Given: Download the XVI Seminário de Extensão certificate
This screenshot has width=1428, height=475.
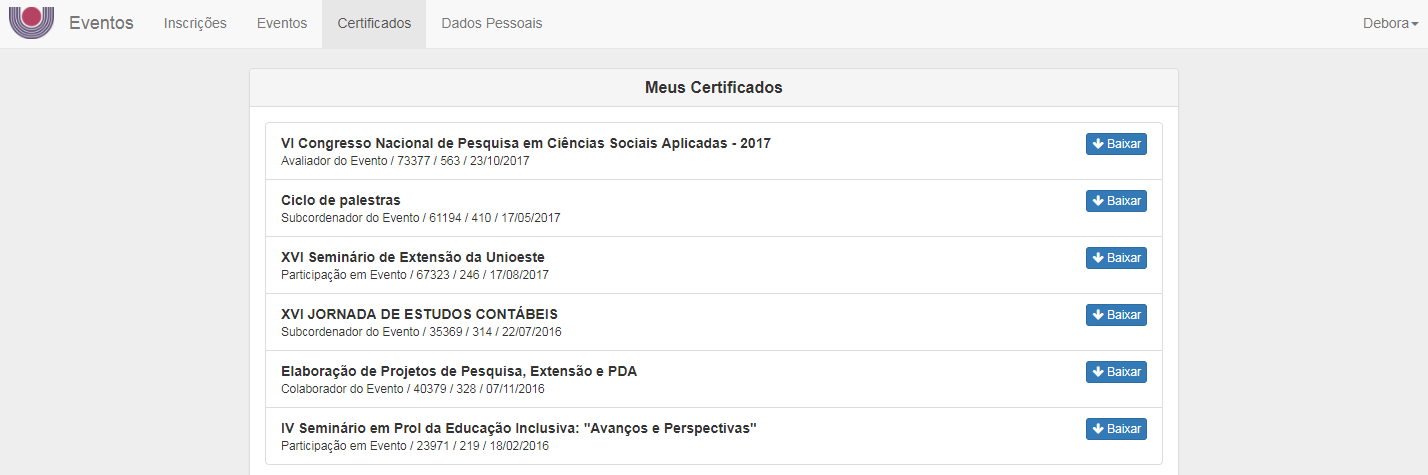Looking at the screenshot, I should click(1116, 258).
